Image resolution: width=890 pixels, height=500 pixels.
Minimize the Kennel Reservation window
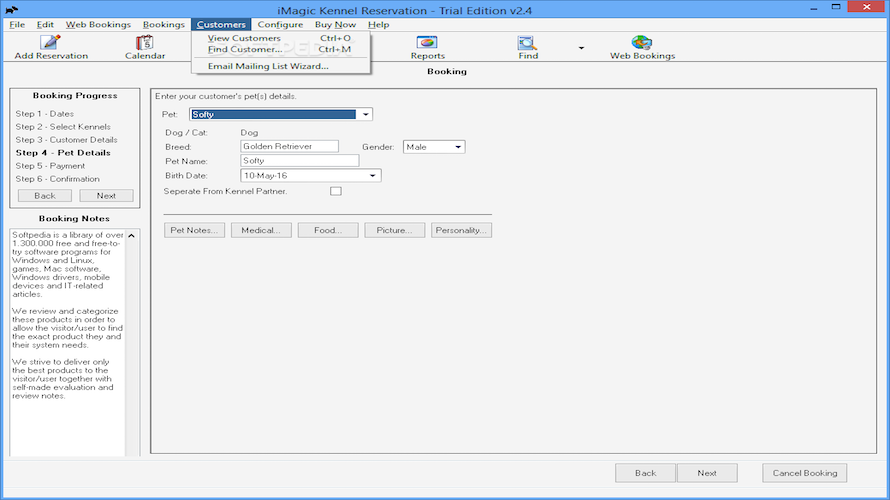click(813, 8)
